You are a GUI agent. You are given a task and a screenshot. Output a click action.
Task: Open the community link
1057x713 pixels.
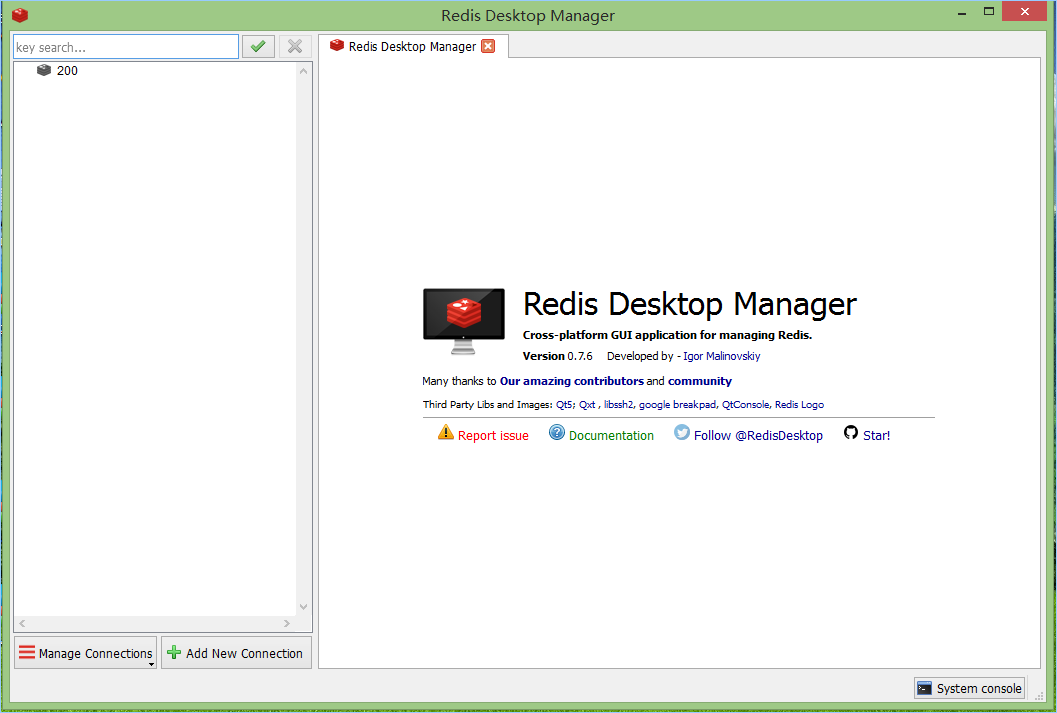point(700,381)
